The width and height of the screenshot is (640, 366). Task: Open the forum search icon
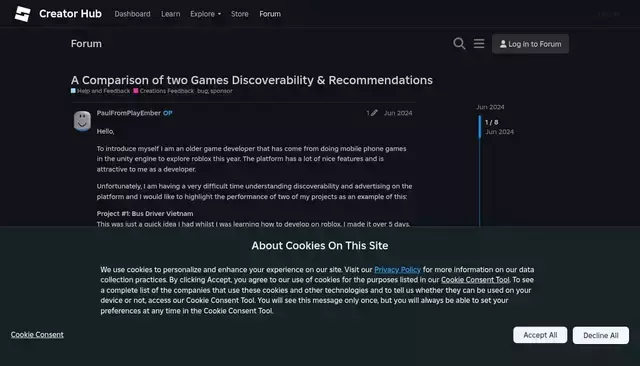click(459, 44)
